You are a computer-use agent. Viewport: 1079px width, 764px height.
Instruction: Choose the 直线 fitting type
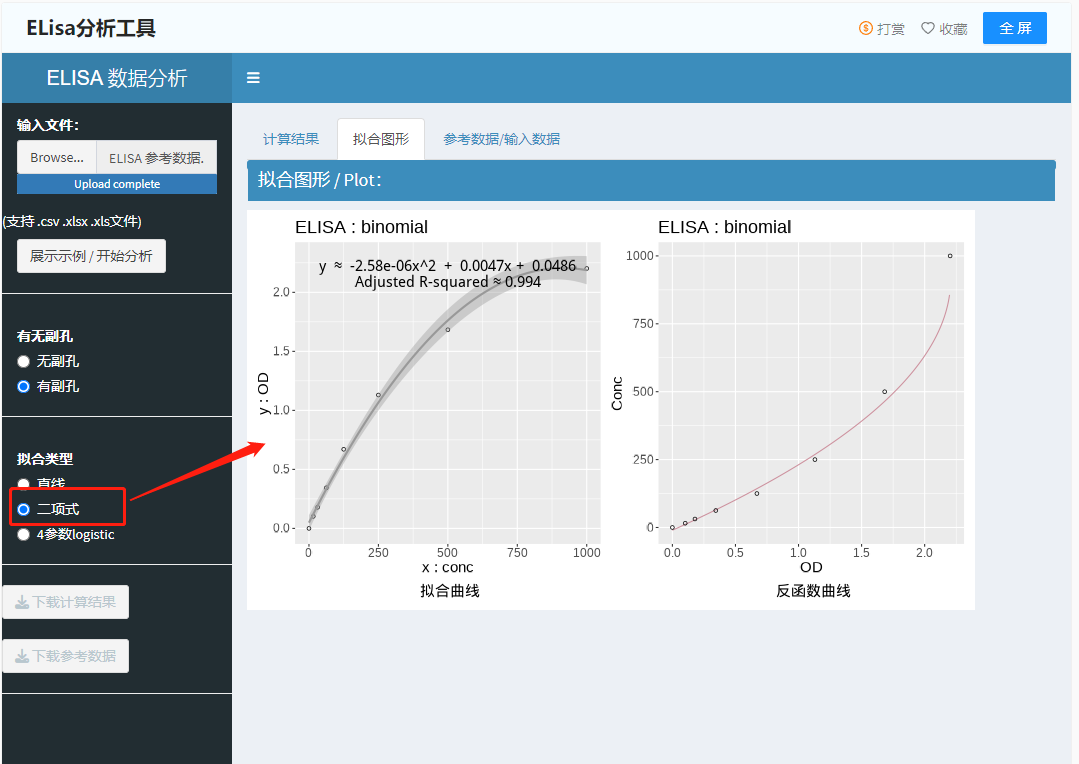pyautogui.click(x=23, y=484)
